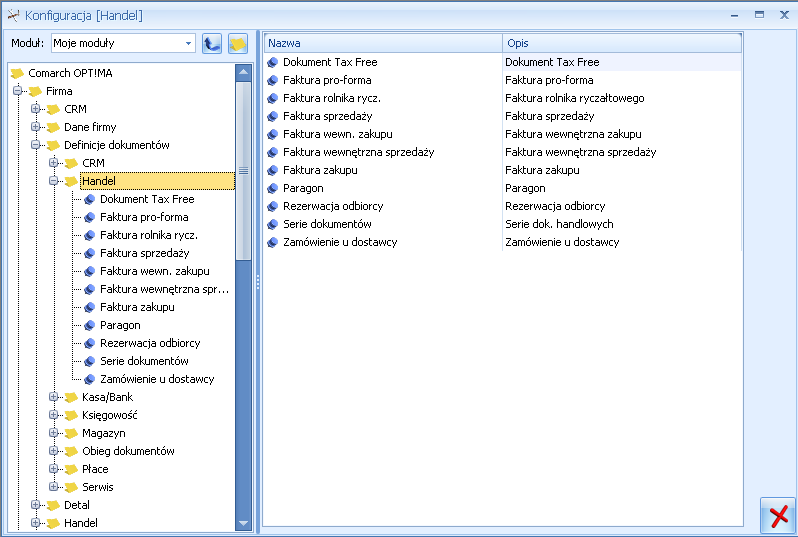Minimize the Konfiguracja window
The image size is (798, 537).
coord(734,15)
